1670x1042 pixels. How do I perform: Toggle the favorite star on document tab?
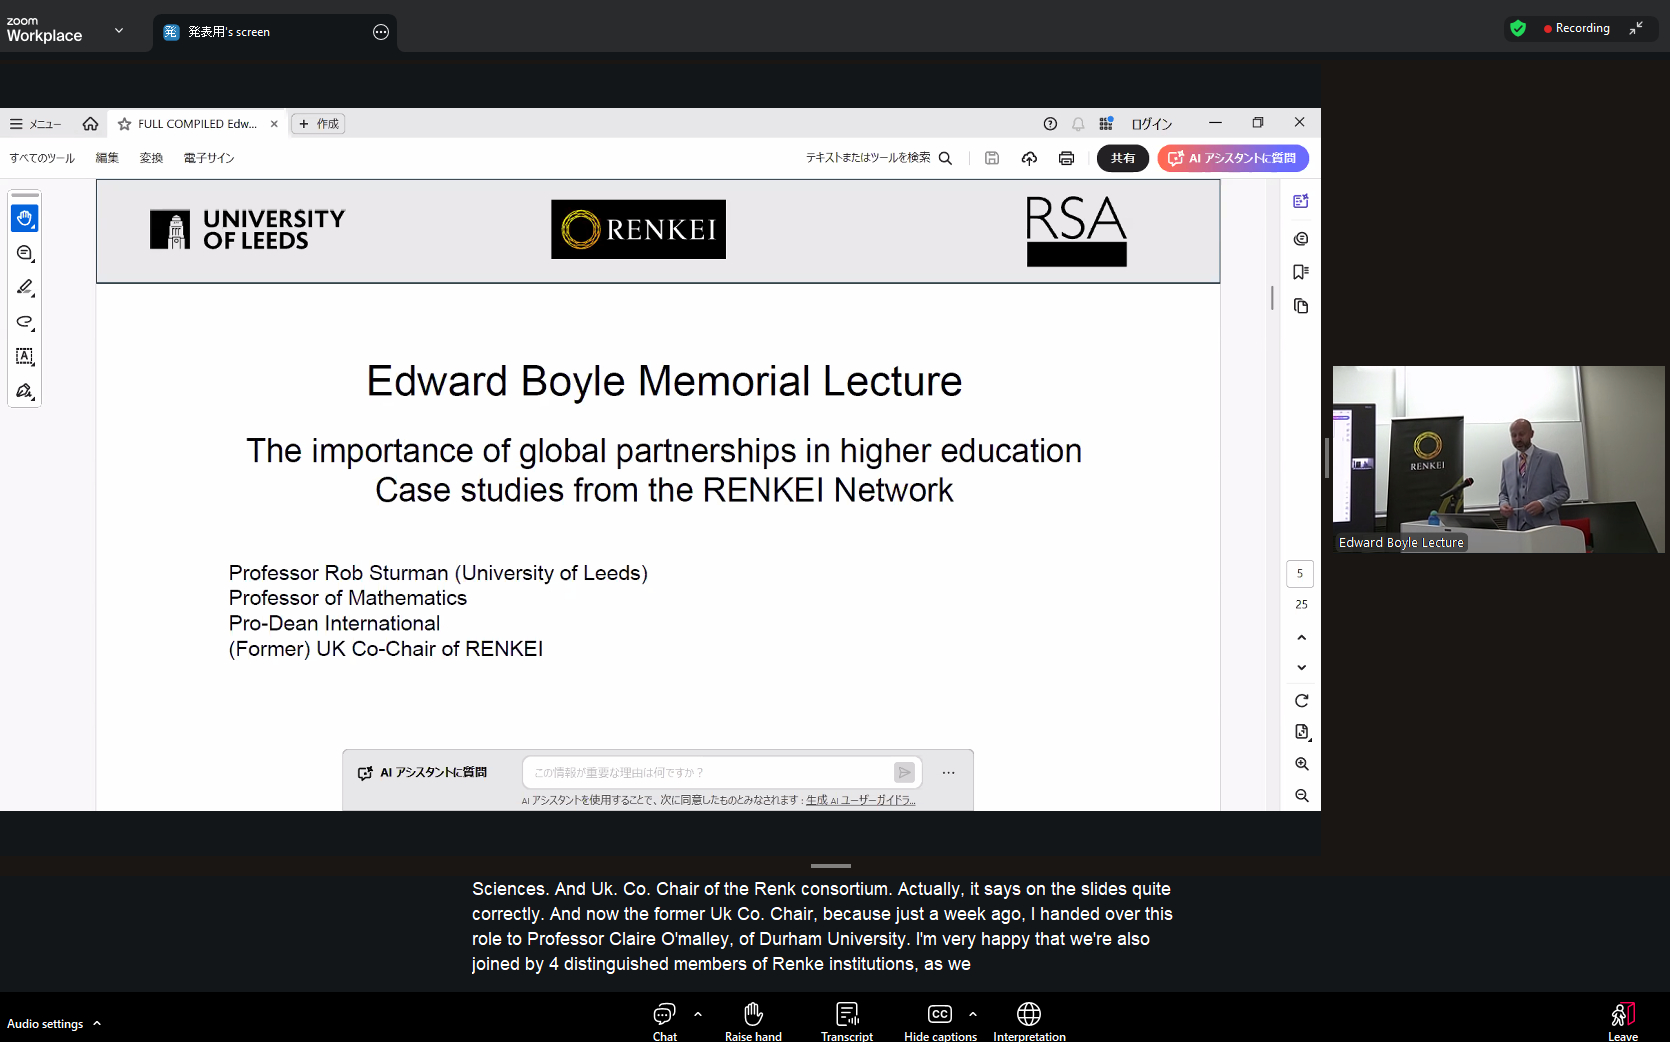(x=124, y=124)
